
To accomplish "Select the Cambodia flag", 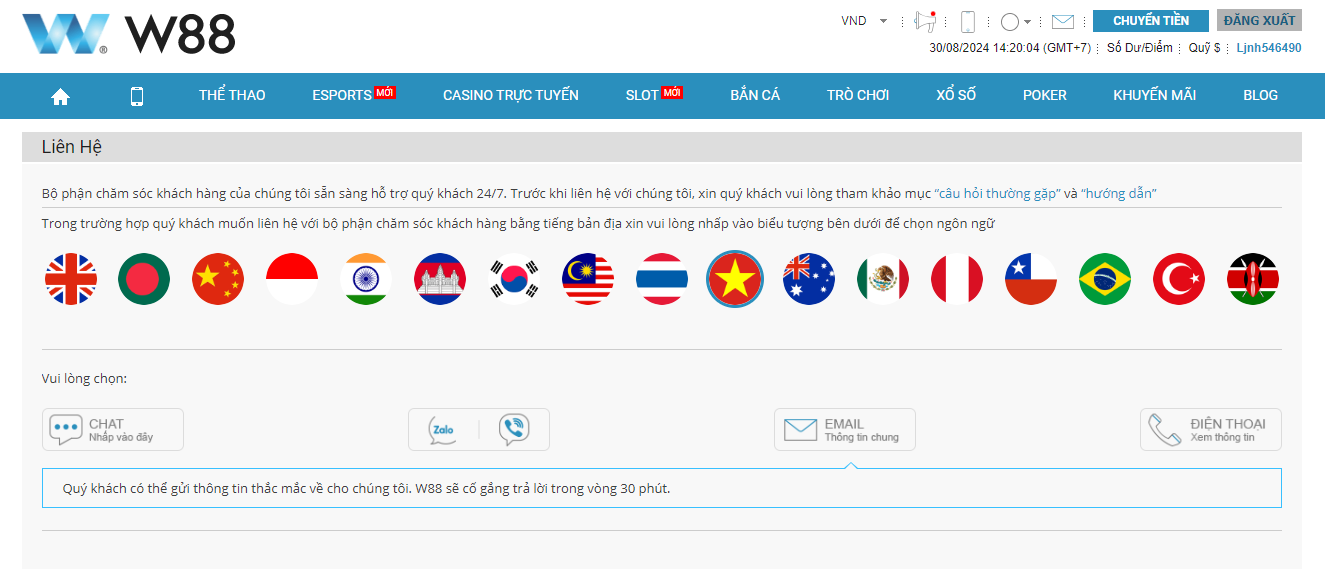I will 440,279.
